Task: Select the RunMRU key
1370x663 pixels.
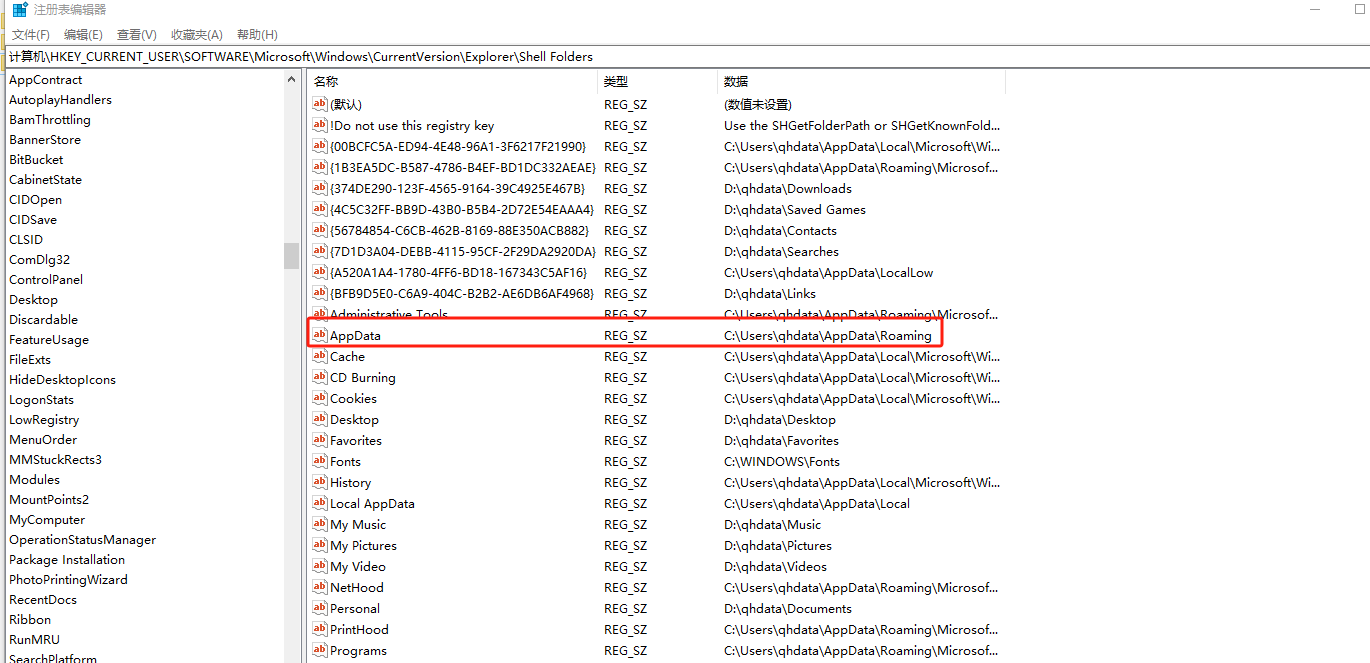Action: tap(34, 640)
